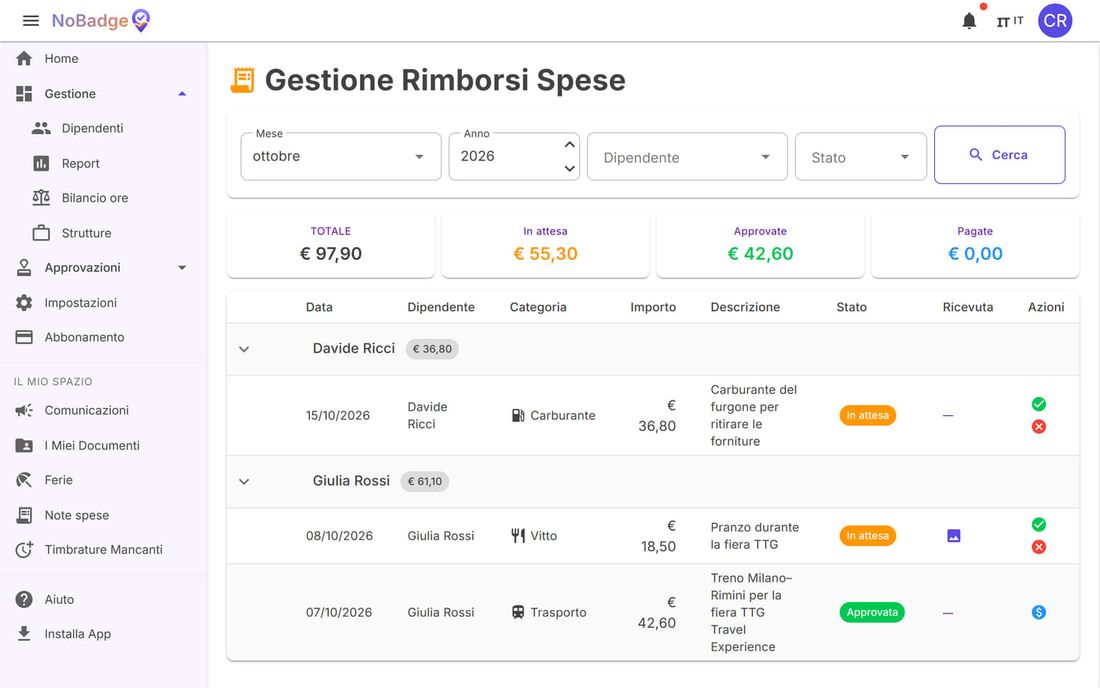Screen dimensions: 1100x688
Task: Open the CR user avatar menu
Action: pyautogui.click(x=1055, y=21)
